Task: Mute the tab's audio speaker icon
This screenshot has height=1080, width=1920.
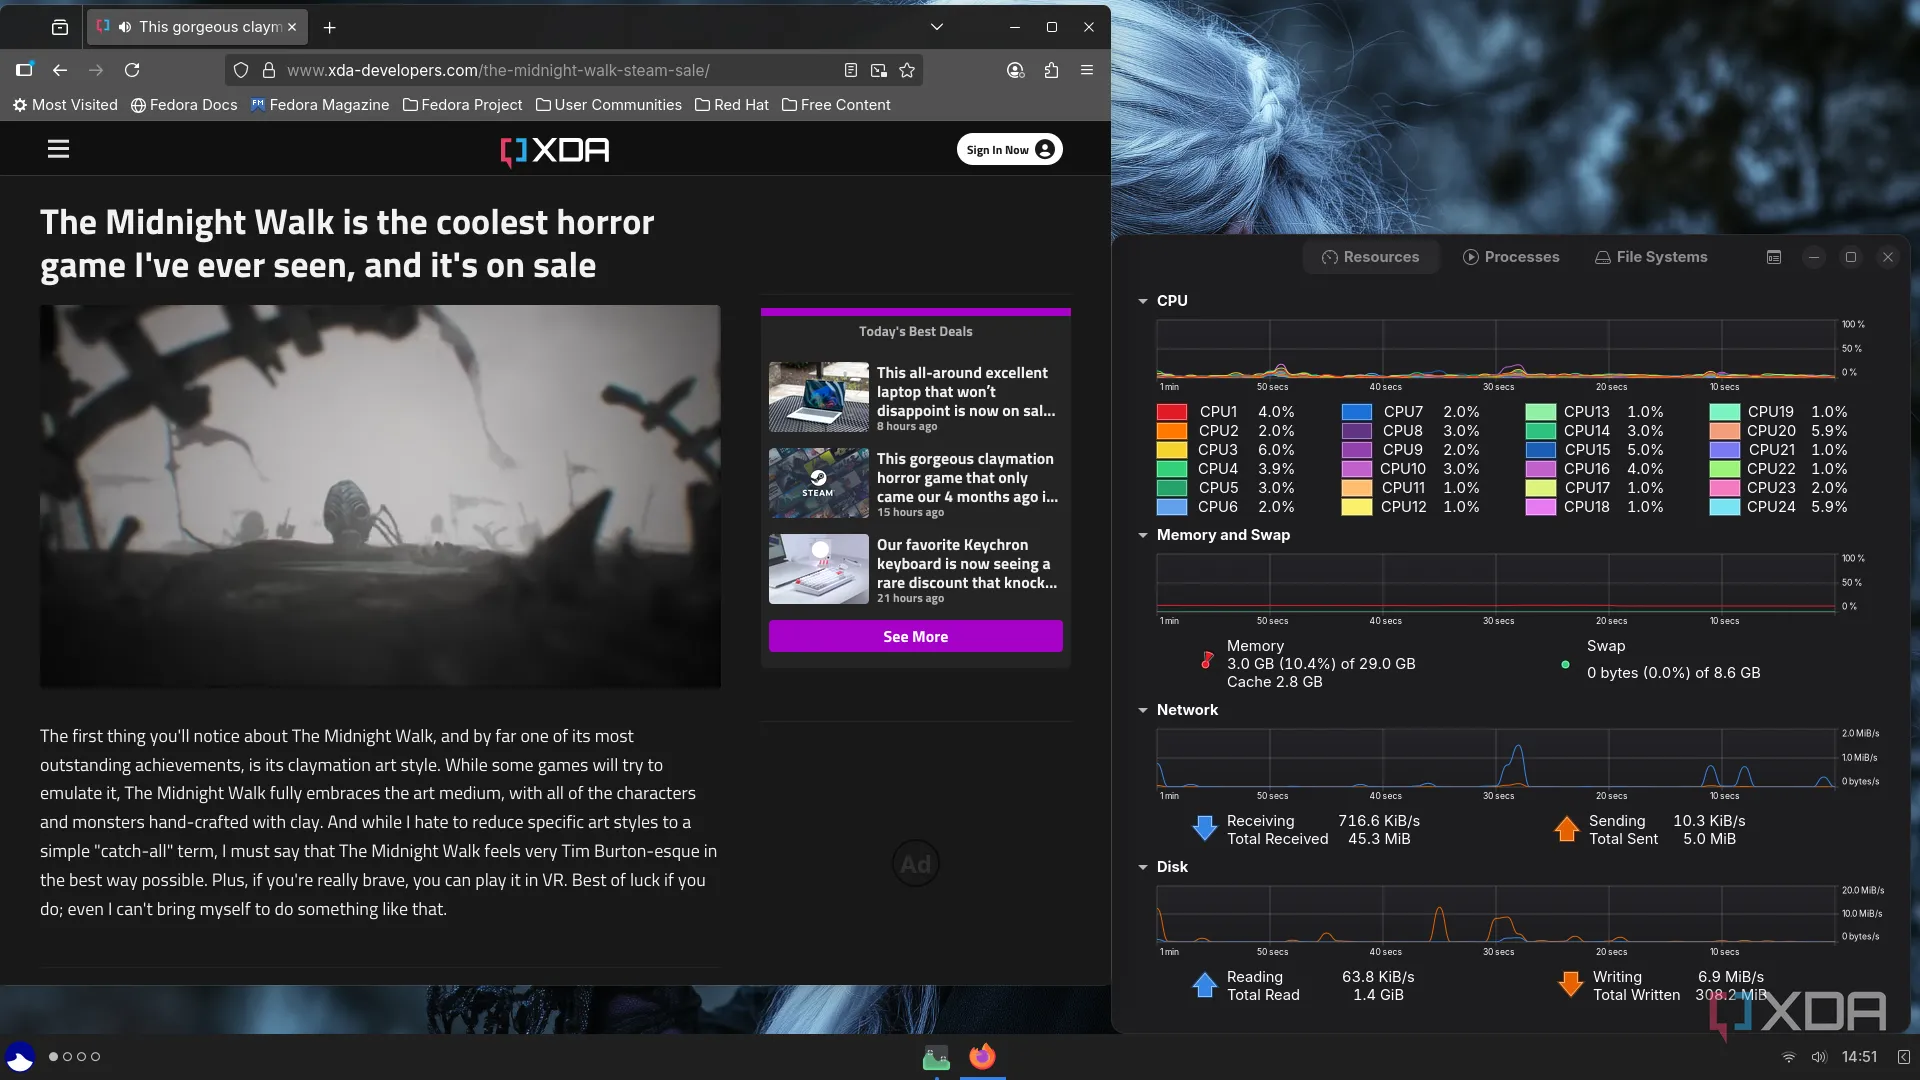Action: coord(124,27)
